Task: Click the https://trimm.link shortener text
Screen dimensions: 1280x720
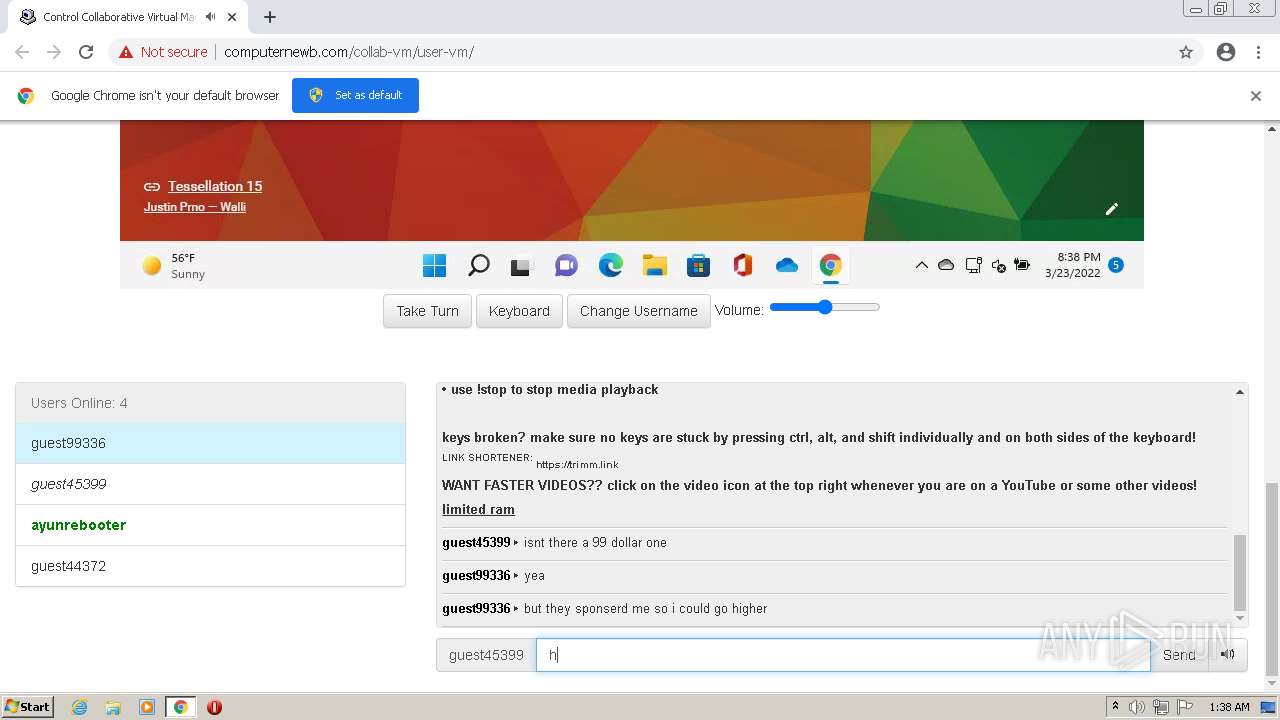Action: 577,464
